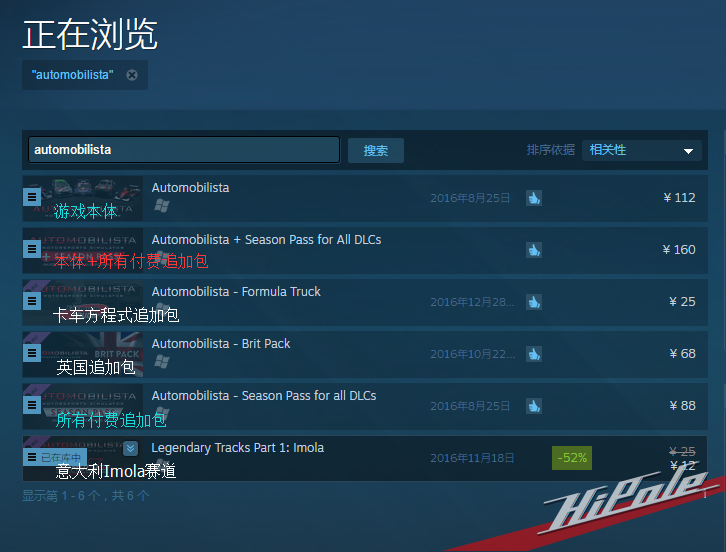Open Automobilista - Formula Truck result

pos(236,292)
